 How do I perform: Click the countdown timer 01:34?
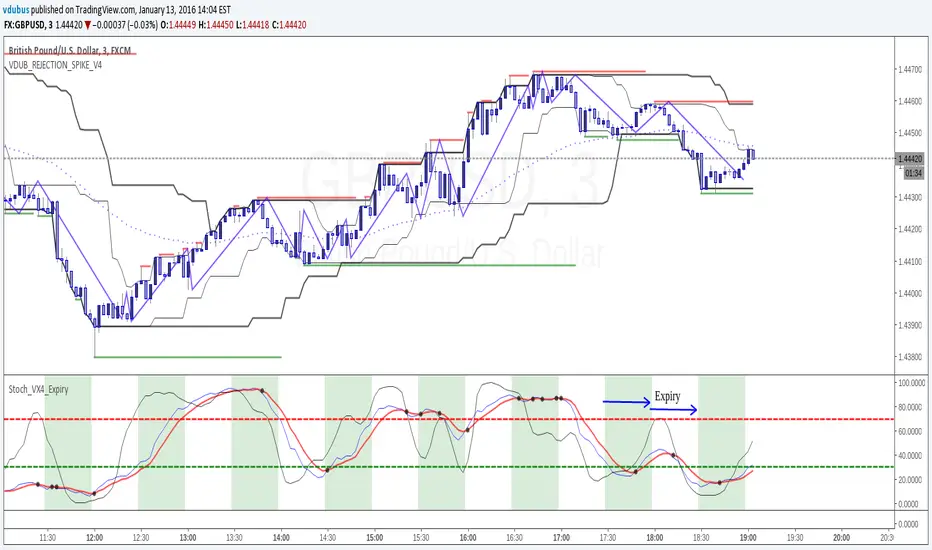pyautogui.click(x=914, y=173)
